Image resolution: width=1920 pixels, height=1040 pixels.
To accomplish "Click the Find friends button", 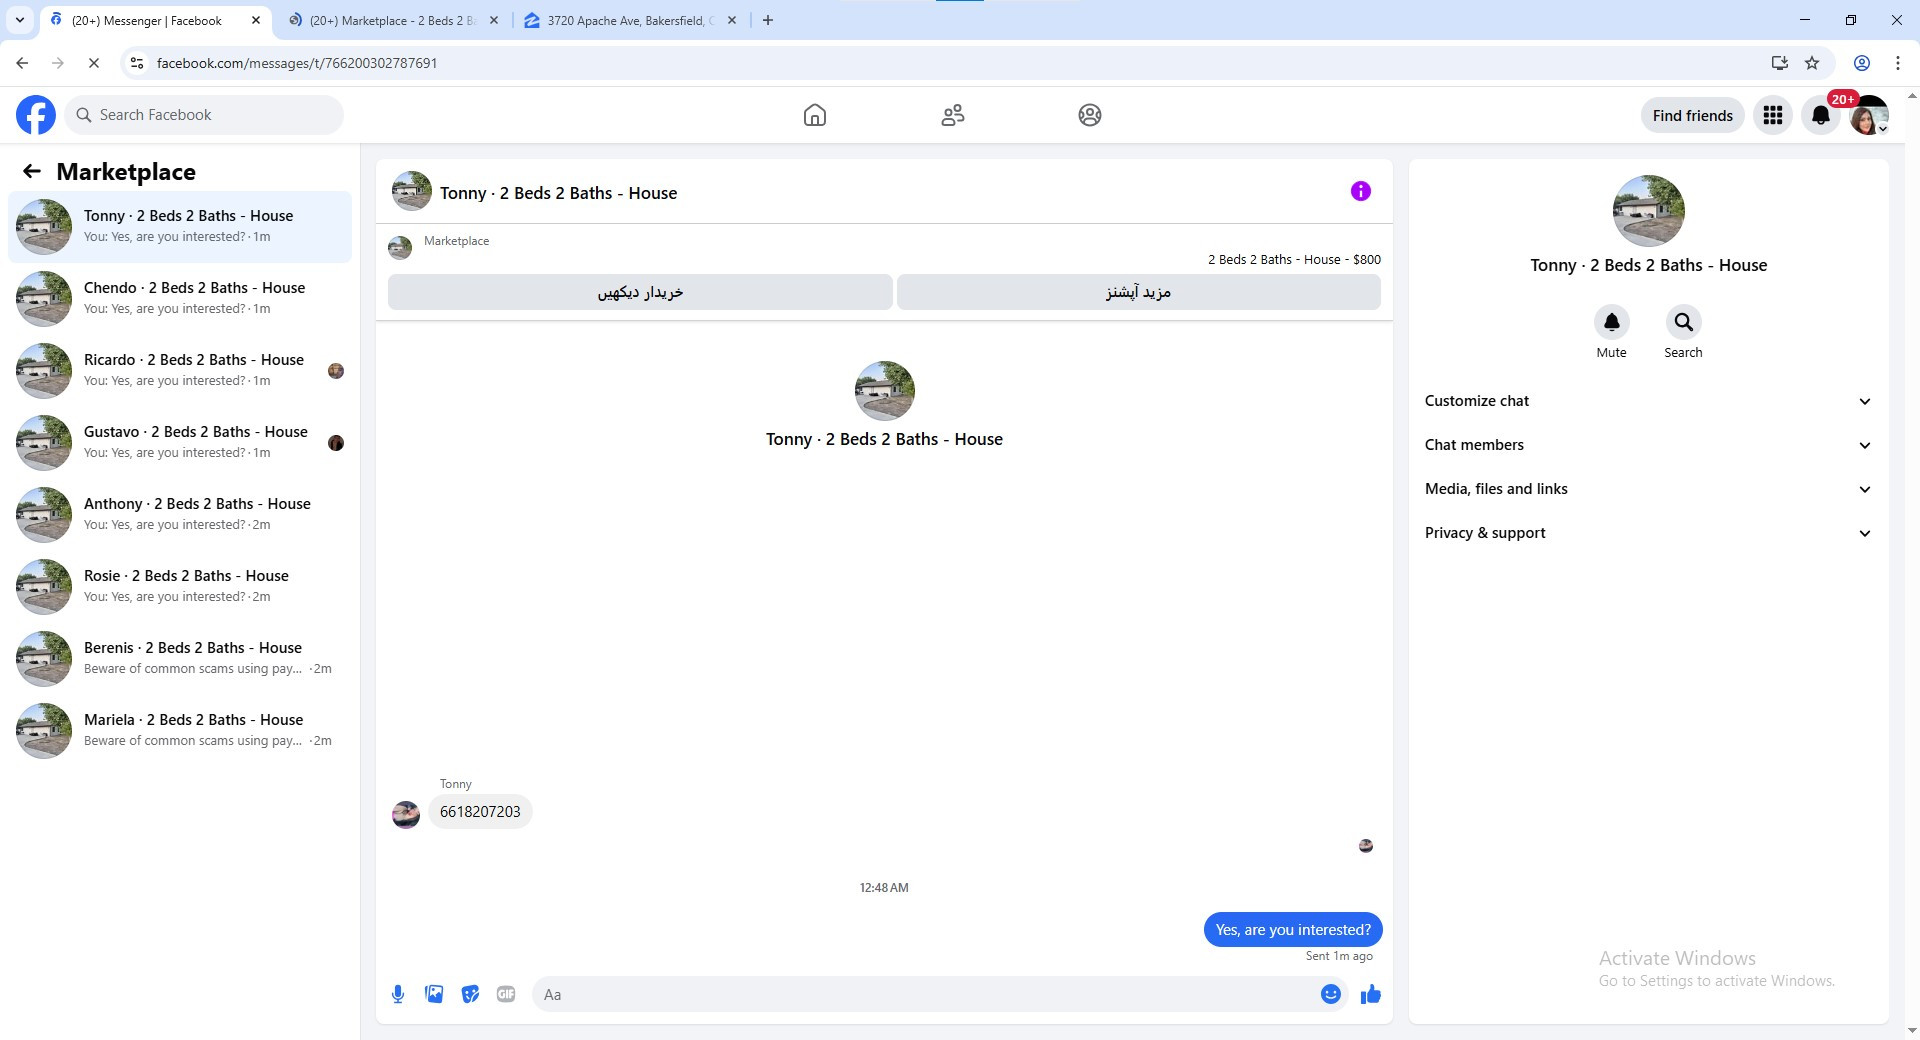I will [x=1693, y=115].
